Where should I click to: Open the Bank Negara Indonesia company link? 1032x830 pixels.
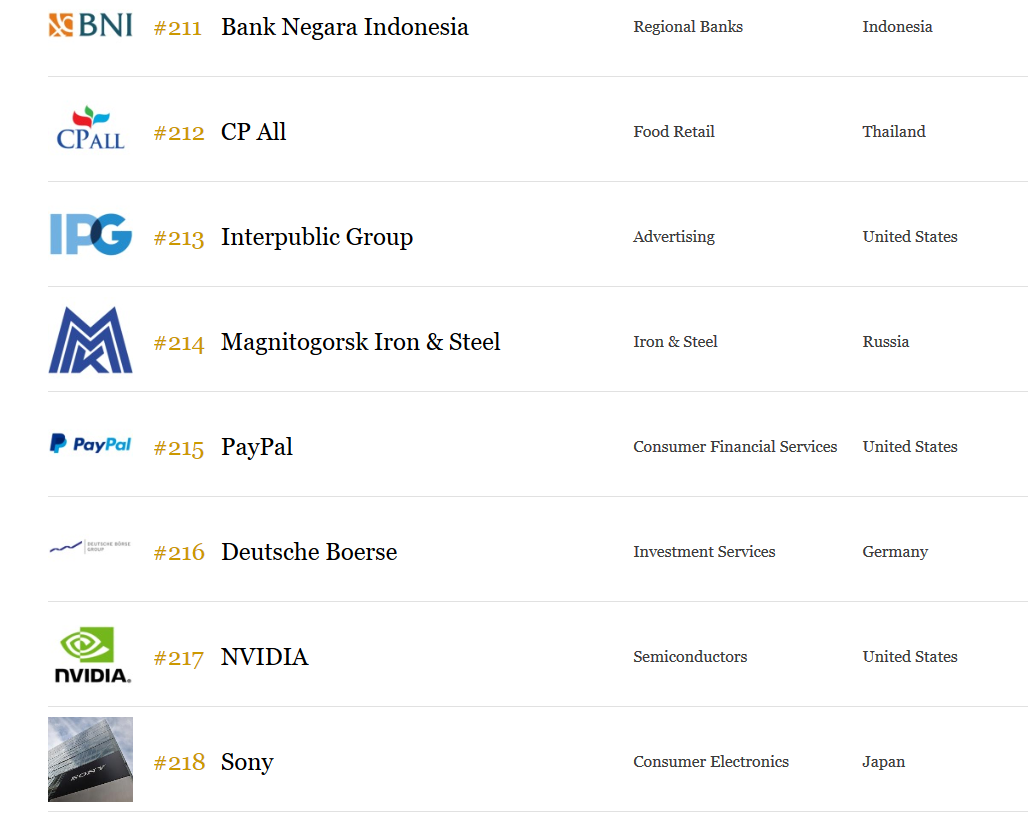pos(344,27)
